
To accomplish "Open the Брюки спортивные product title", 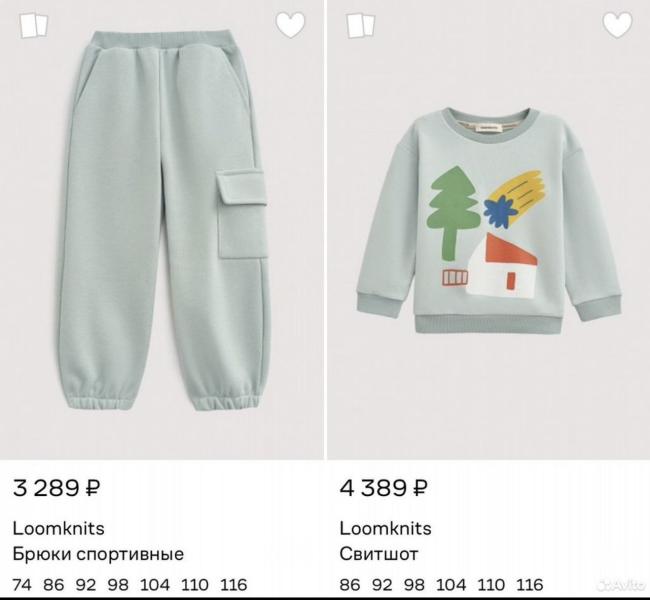I will (98, 554).
